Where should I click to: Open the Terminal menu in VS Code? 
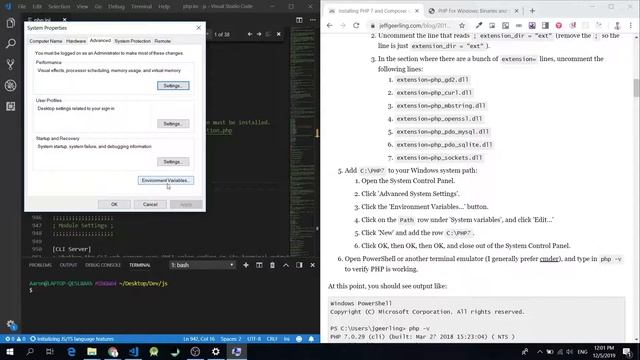(141, 7)
